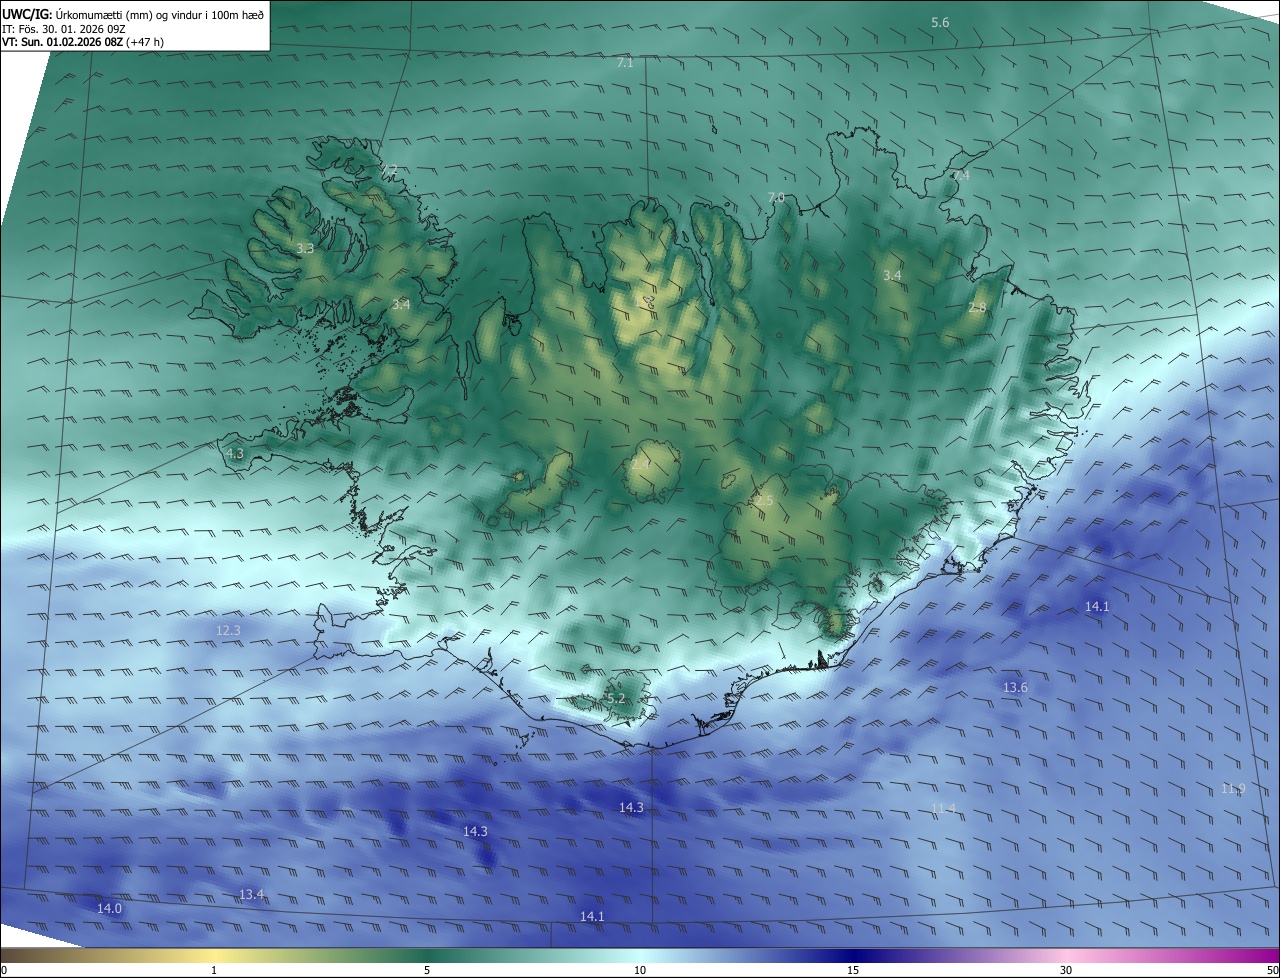Click the 7.1 value label
This screenshot has width=1280, height=978.
pyautogui.click(x=625, y=62)
